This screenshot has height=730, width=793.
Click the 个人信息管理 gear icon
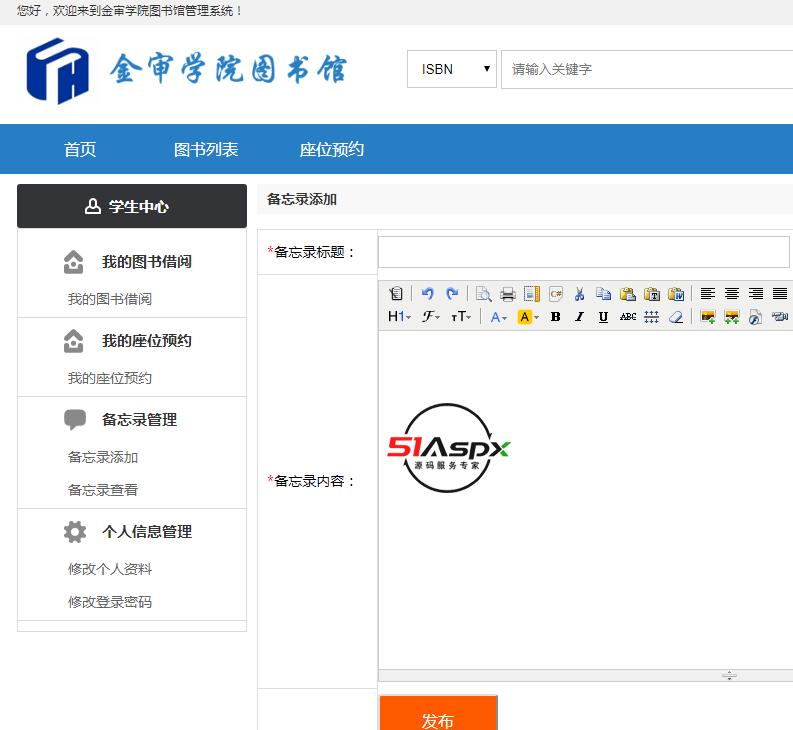click(75, 532)
